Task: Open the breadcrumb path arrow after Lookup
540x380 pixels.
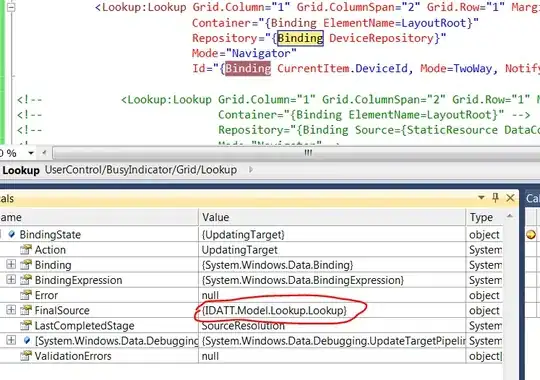Action: coord(251,170)
